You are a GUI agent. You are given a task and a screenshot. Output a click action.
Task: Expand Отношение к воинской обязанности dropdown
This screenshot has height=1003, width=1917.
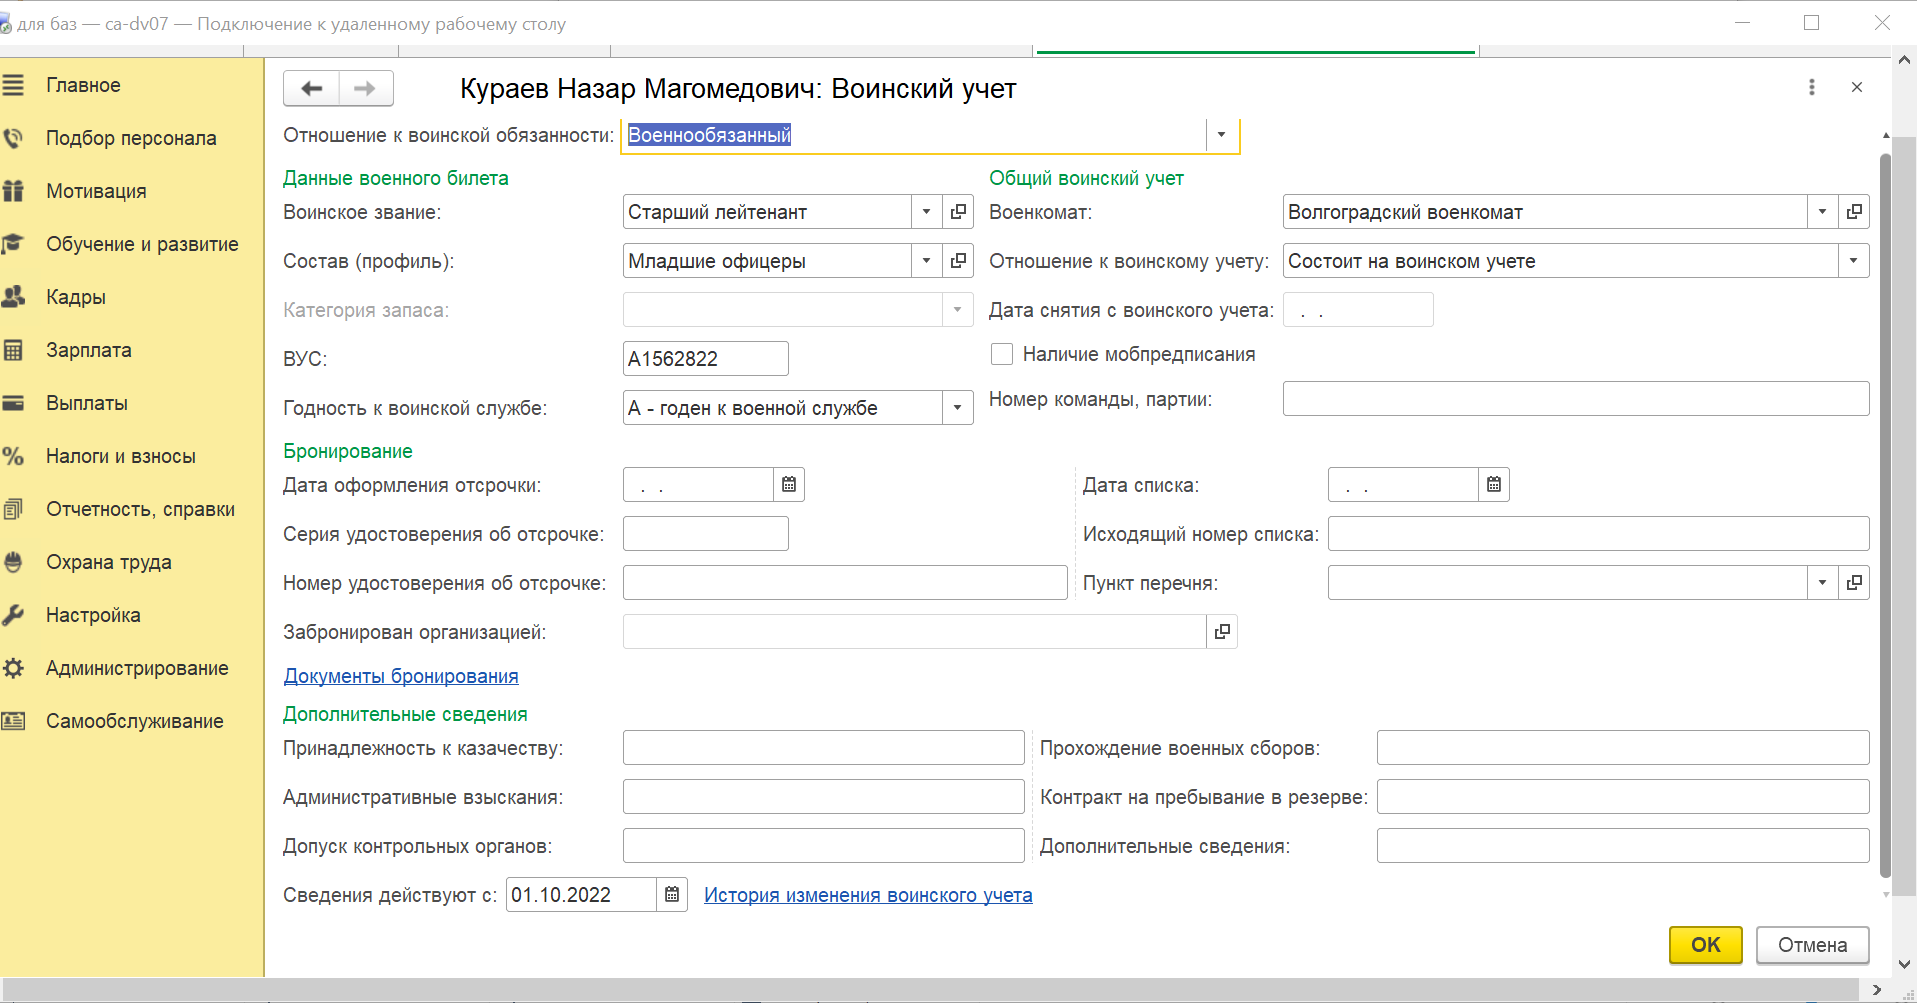1221,135
